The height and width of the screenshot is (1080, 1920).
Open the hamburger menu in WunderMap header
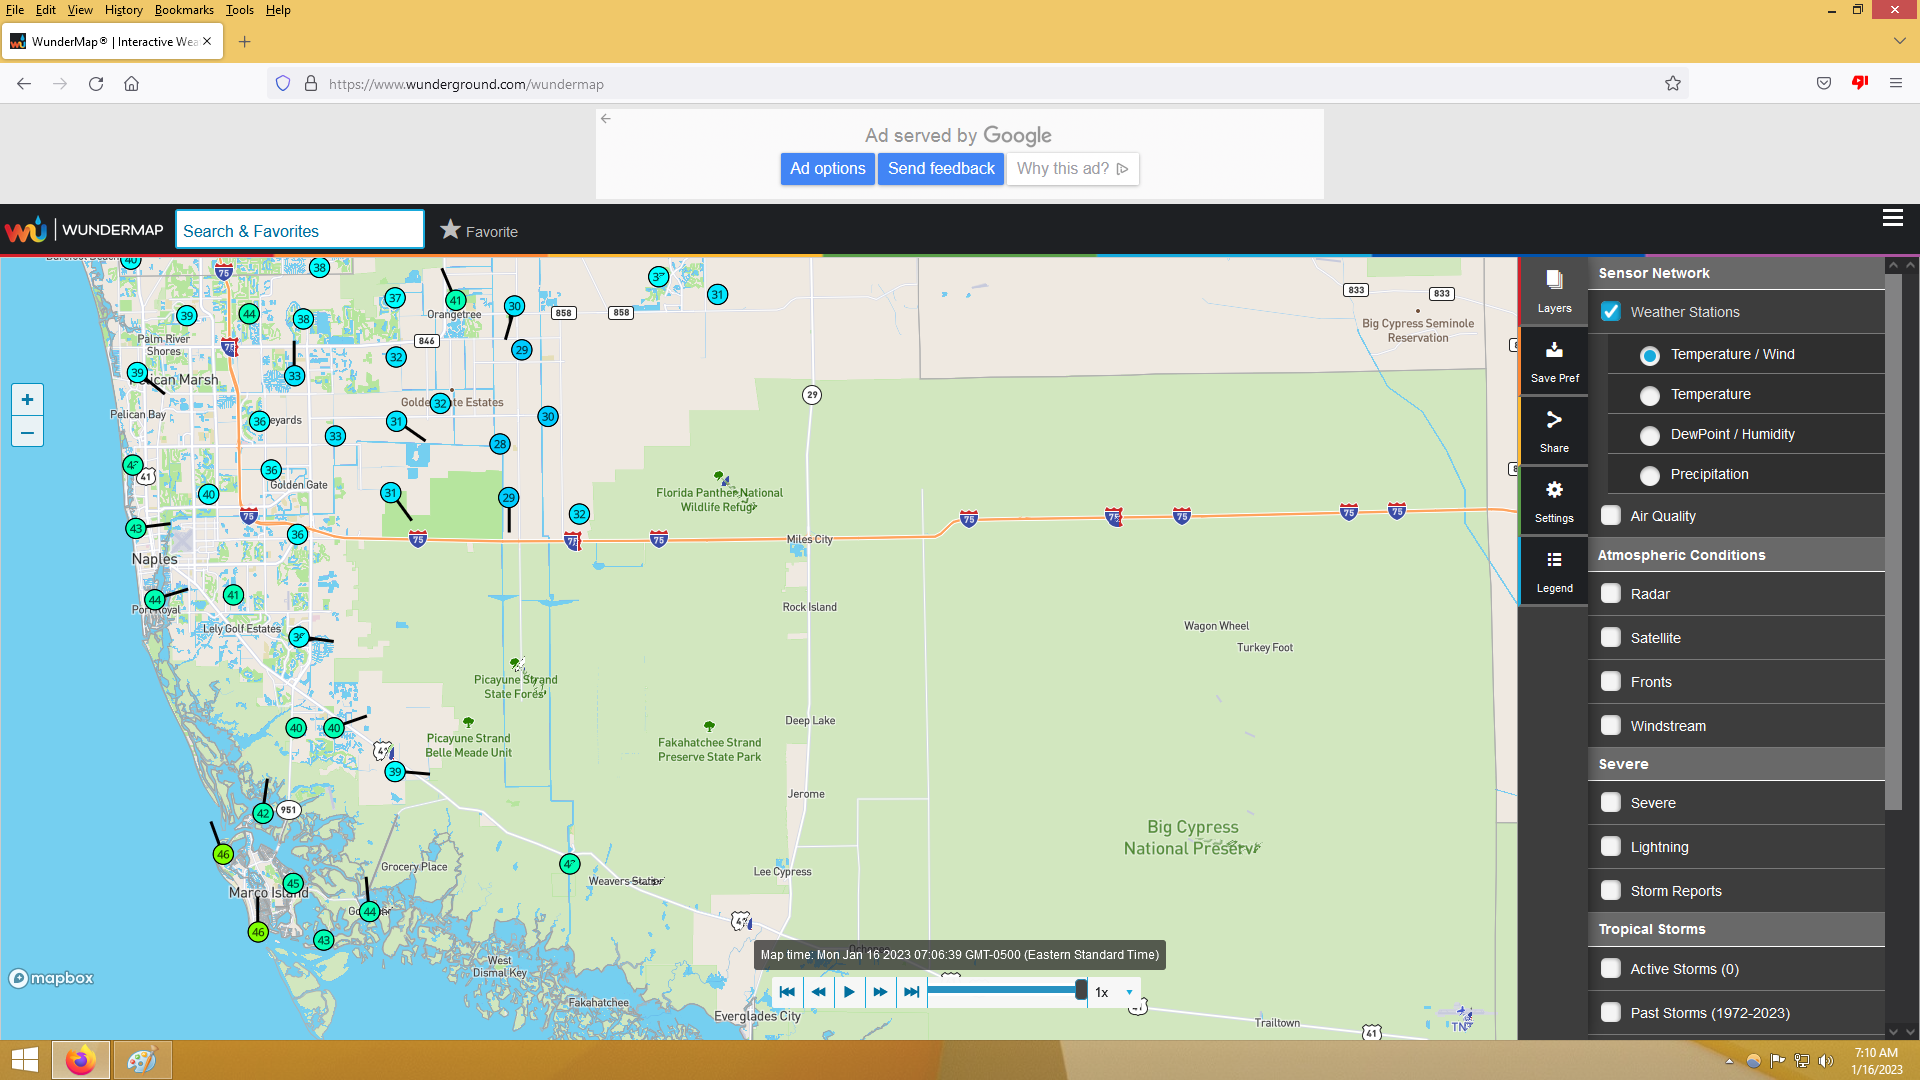coord(1892,218)
